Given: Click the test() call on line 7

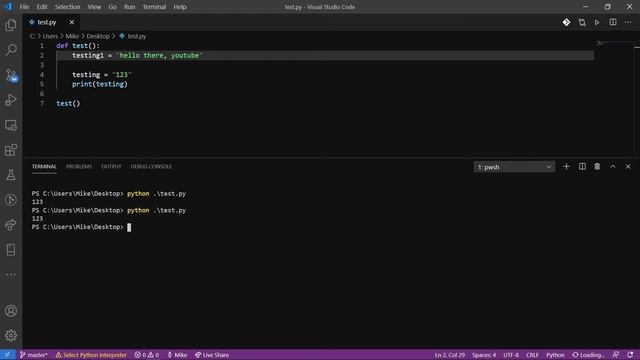Looking at the screenshot, I should pyautogui.click(x=68, y=103).
